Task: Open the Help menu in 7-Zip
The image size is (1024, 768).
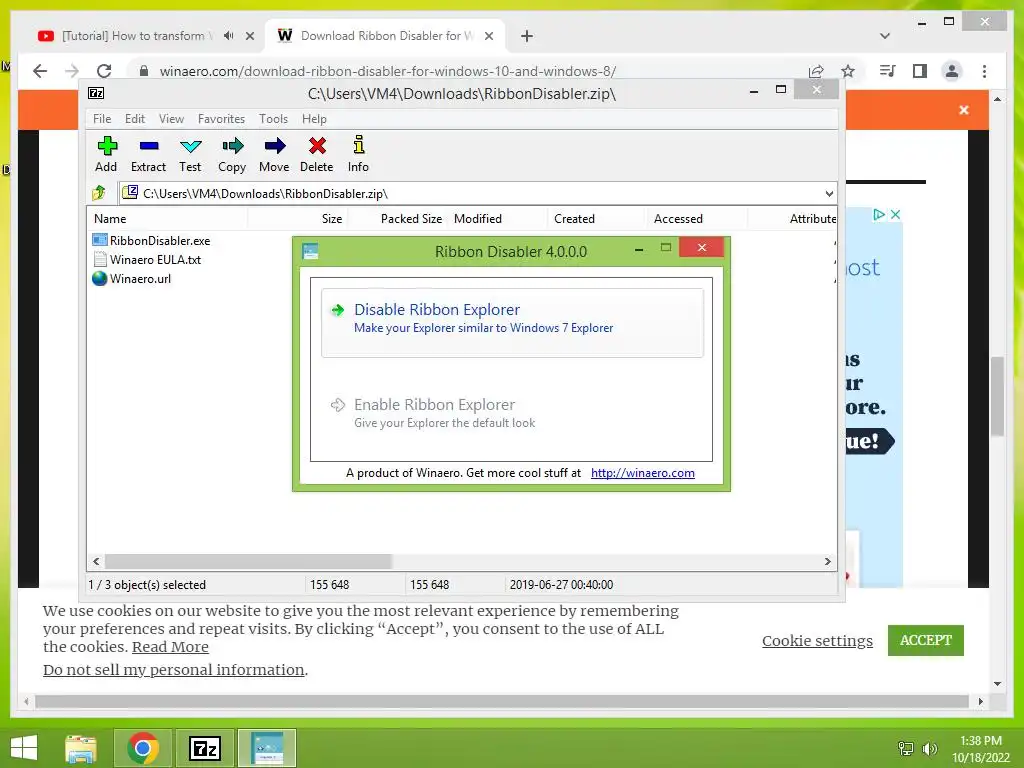Action: click(x=314, y=119)
